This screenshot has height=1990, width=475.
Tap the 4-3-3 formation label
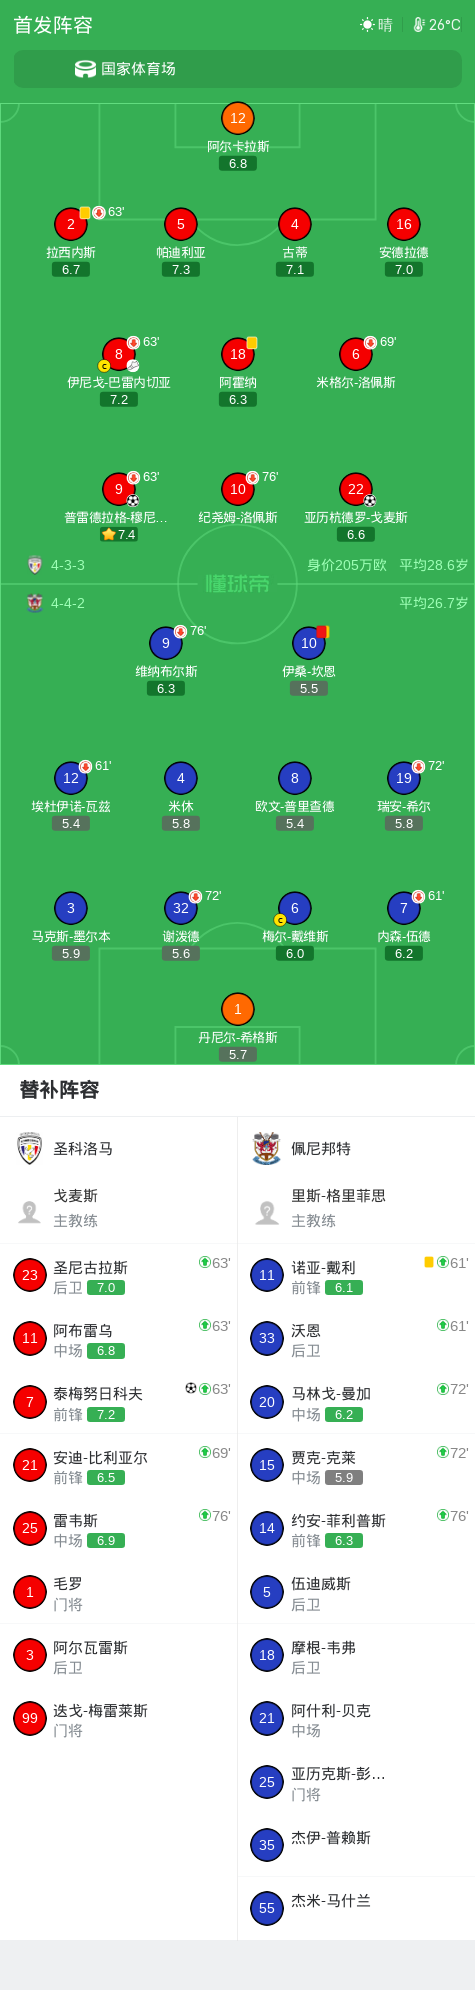click(68, 565)
